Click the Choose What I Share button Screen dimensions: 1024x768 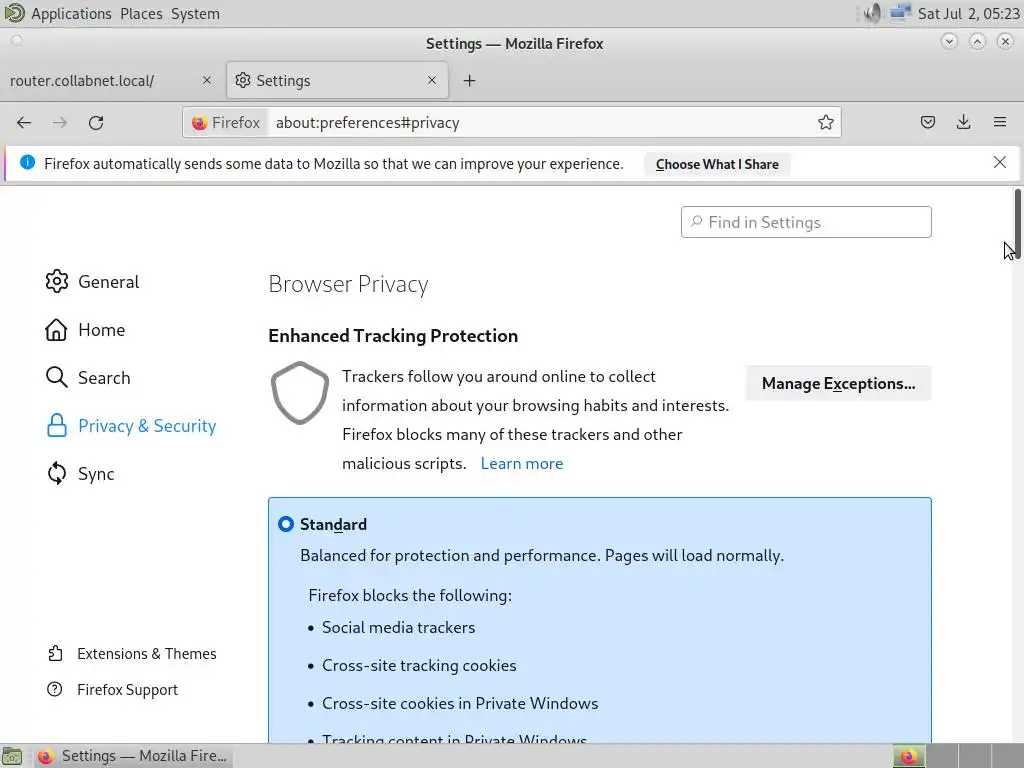point(717,164)
